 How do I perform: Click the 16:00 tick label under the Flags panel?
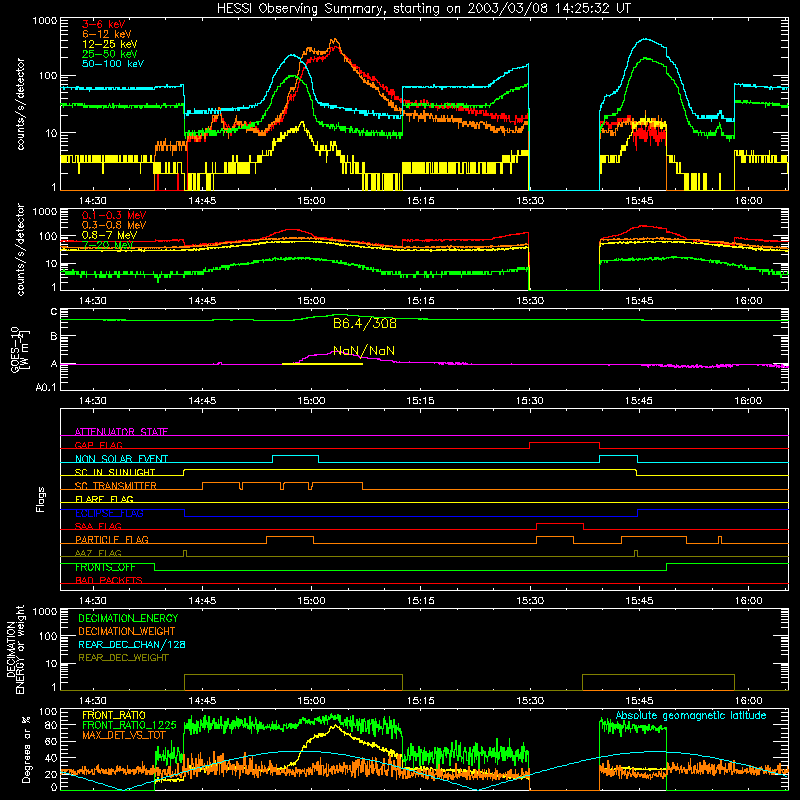click(748, 601)
